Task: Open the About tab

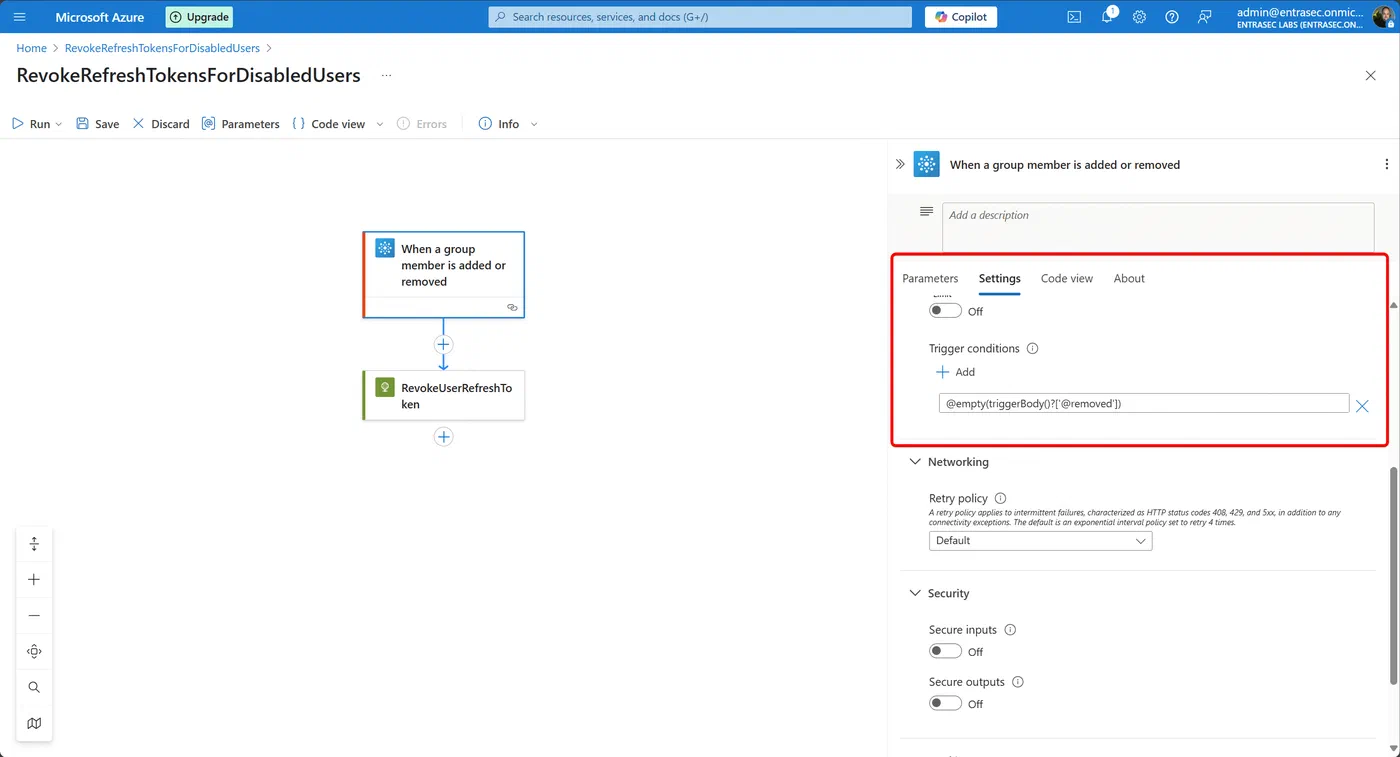Action: 1129,279
